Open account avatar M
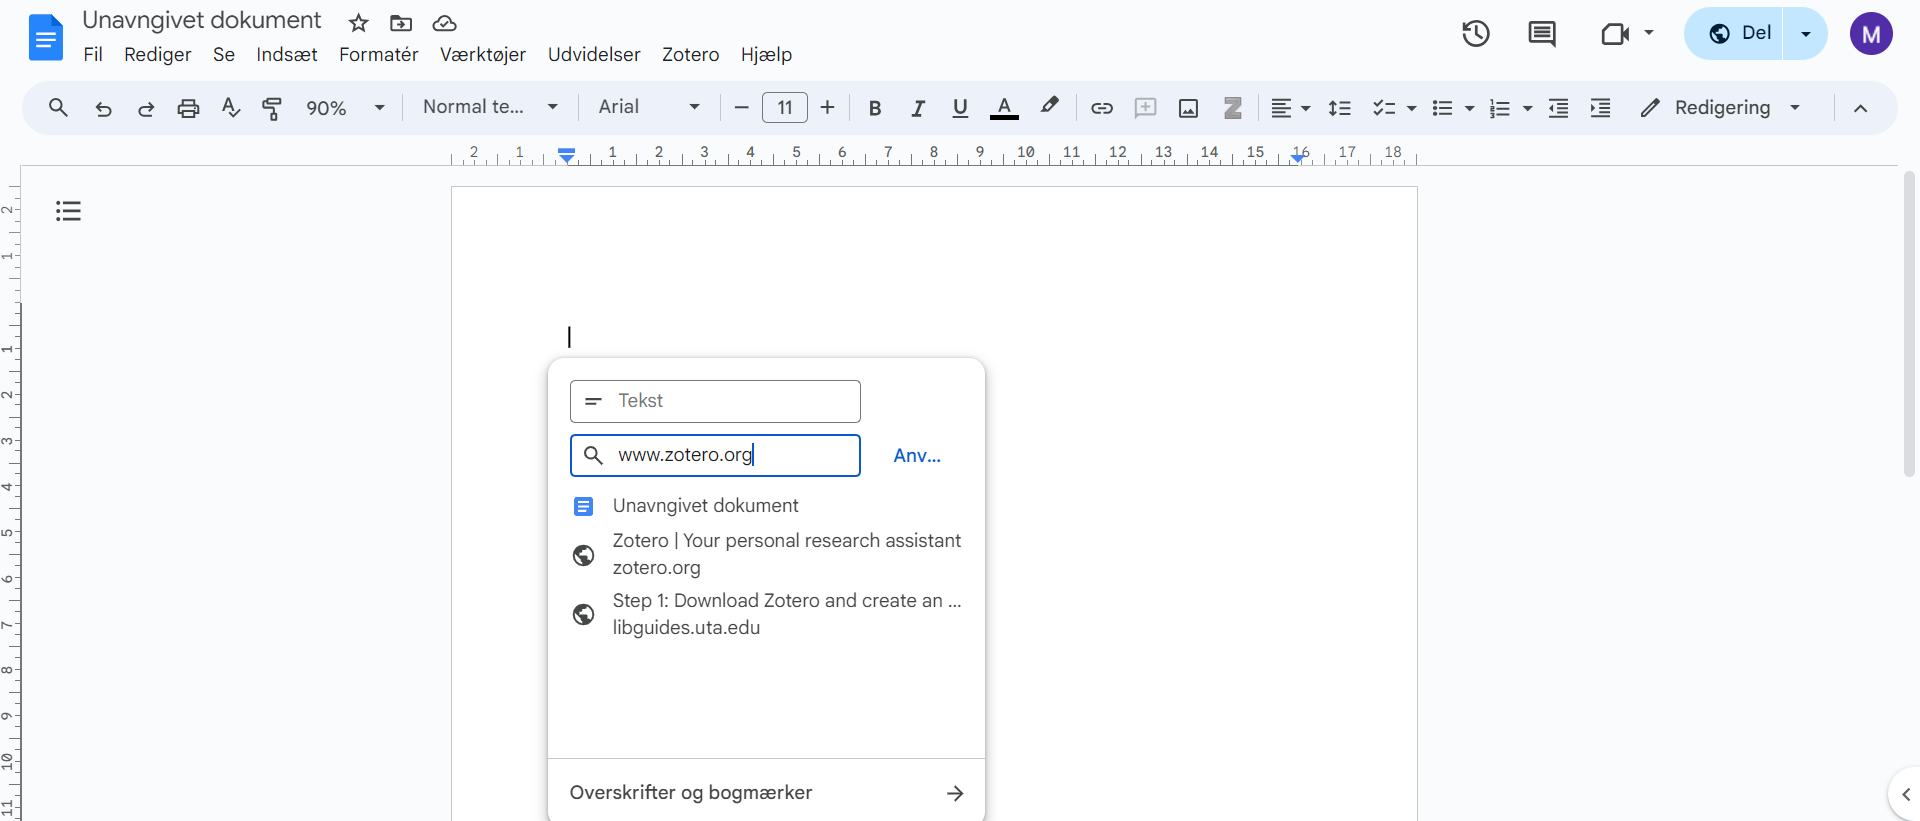1920x821 pixels. [1871, 34]
